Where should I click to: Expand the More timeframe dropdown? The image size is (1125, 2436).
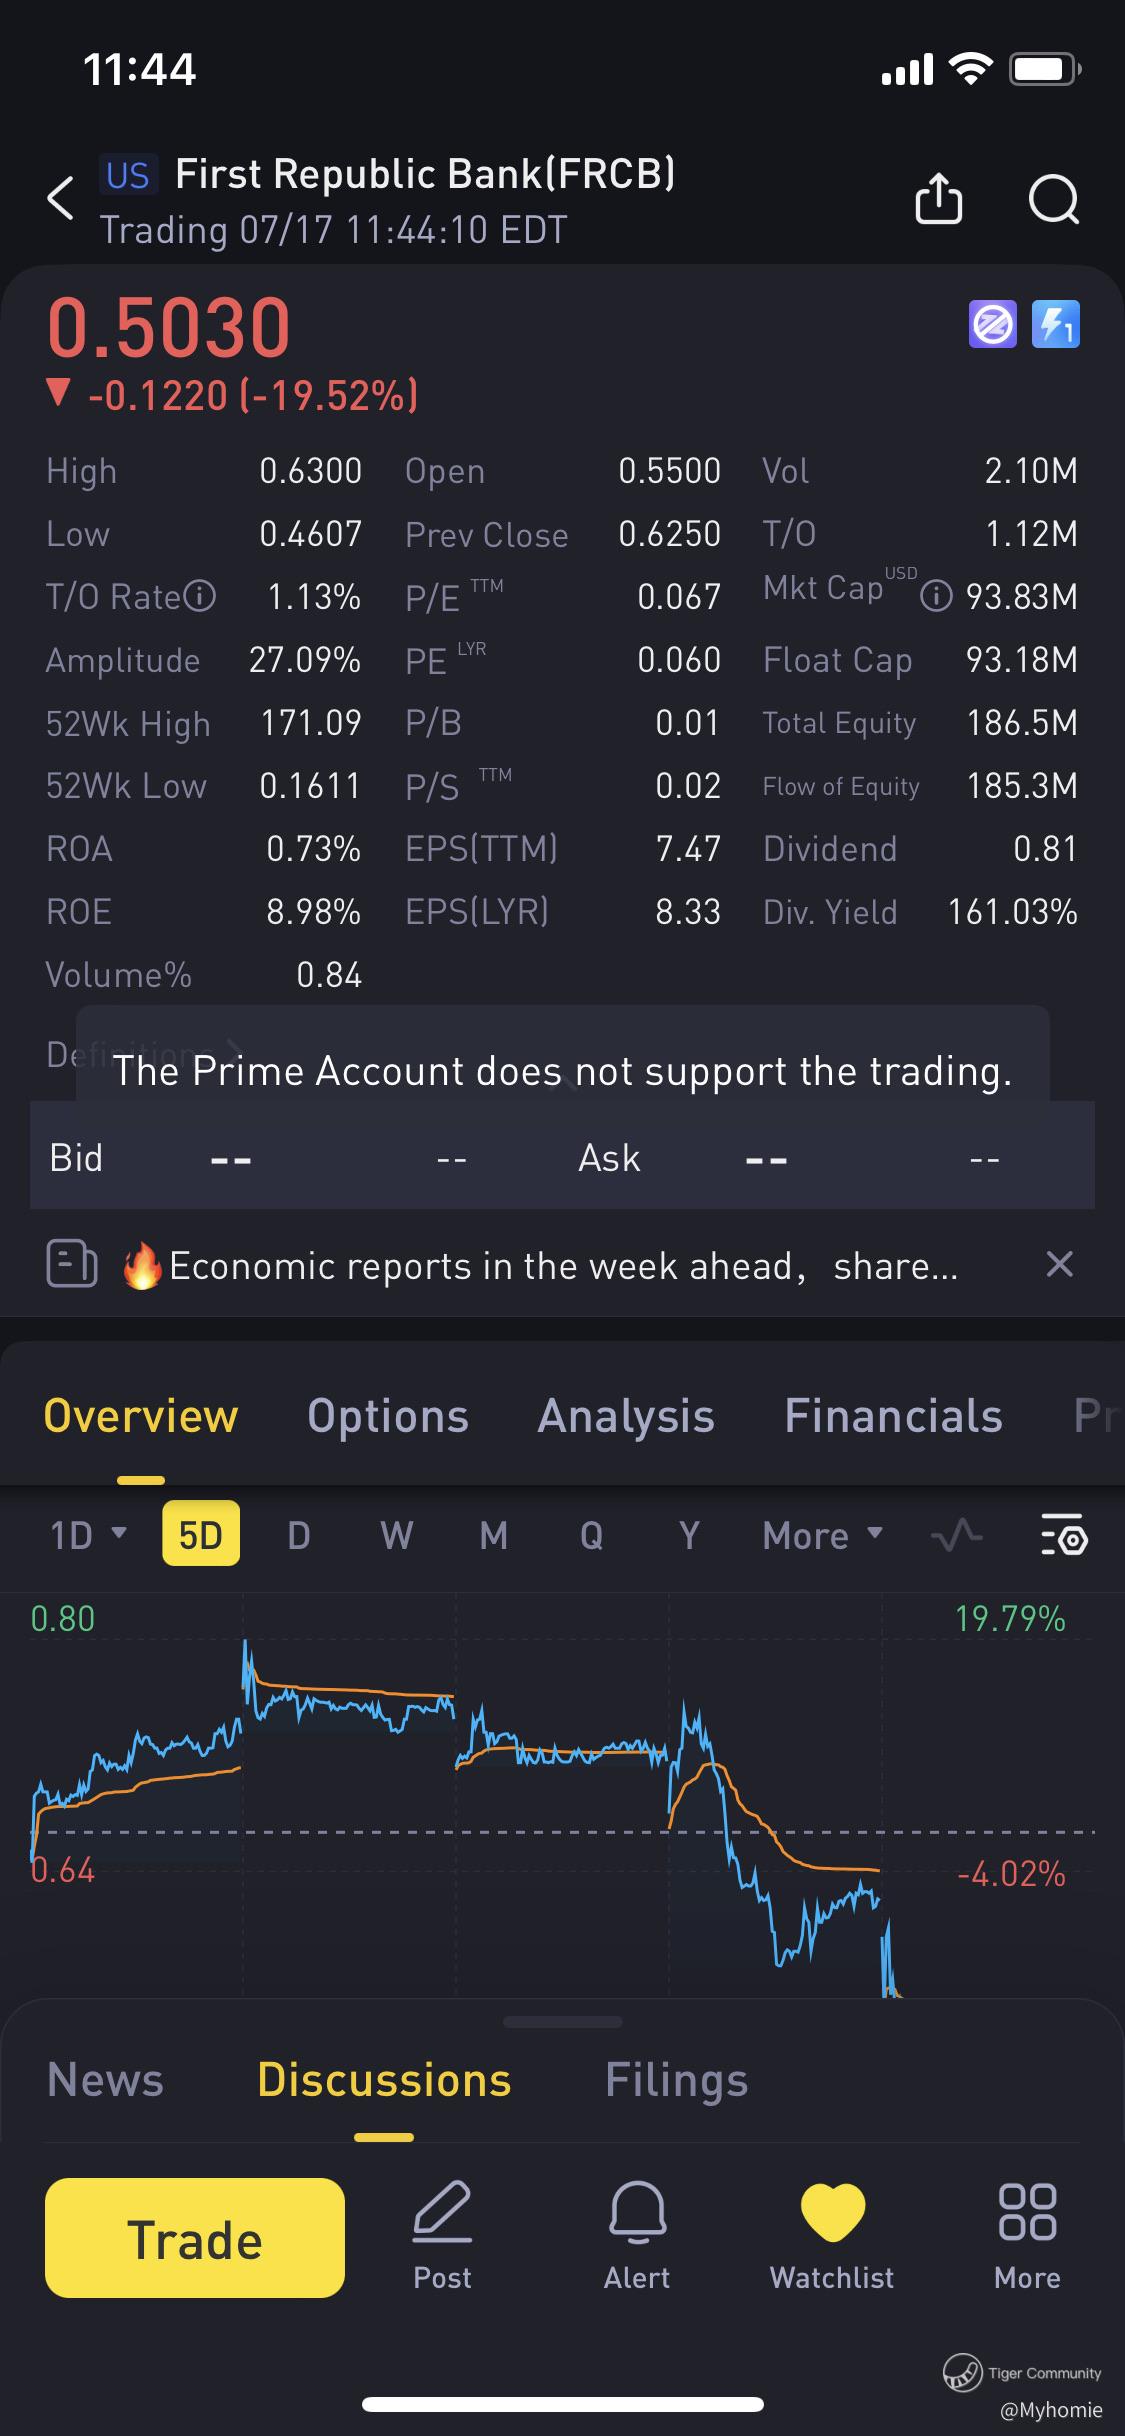click(x=823, y=1535)
